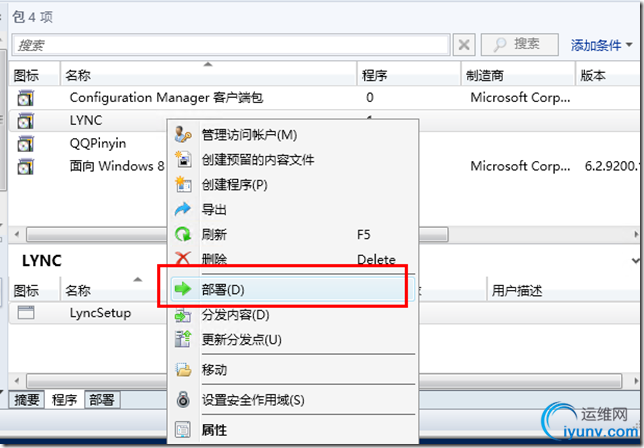Click the blue 导出 arrow icon
Viewport: 644px width, 448px height.
tap(183, 209)
